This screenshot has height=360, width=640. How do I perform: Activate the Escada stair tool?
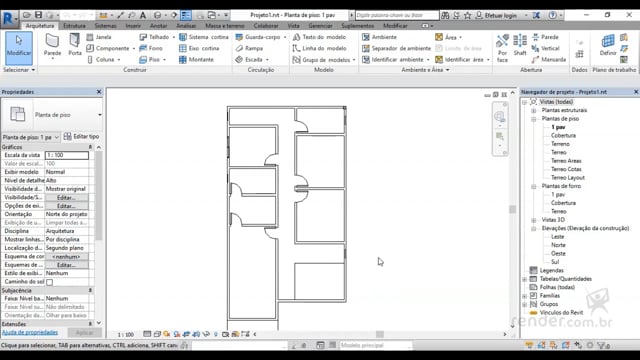(249, 60)
